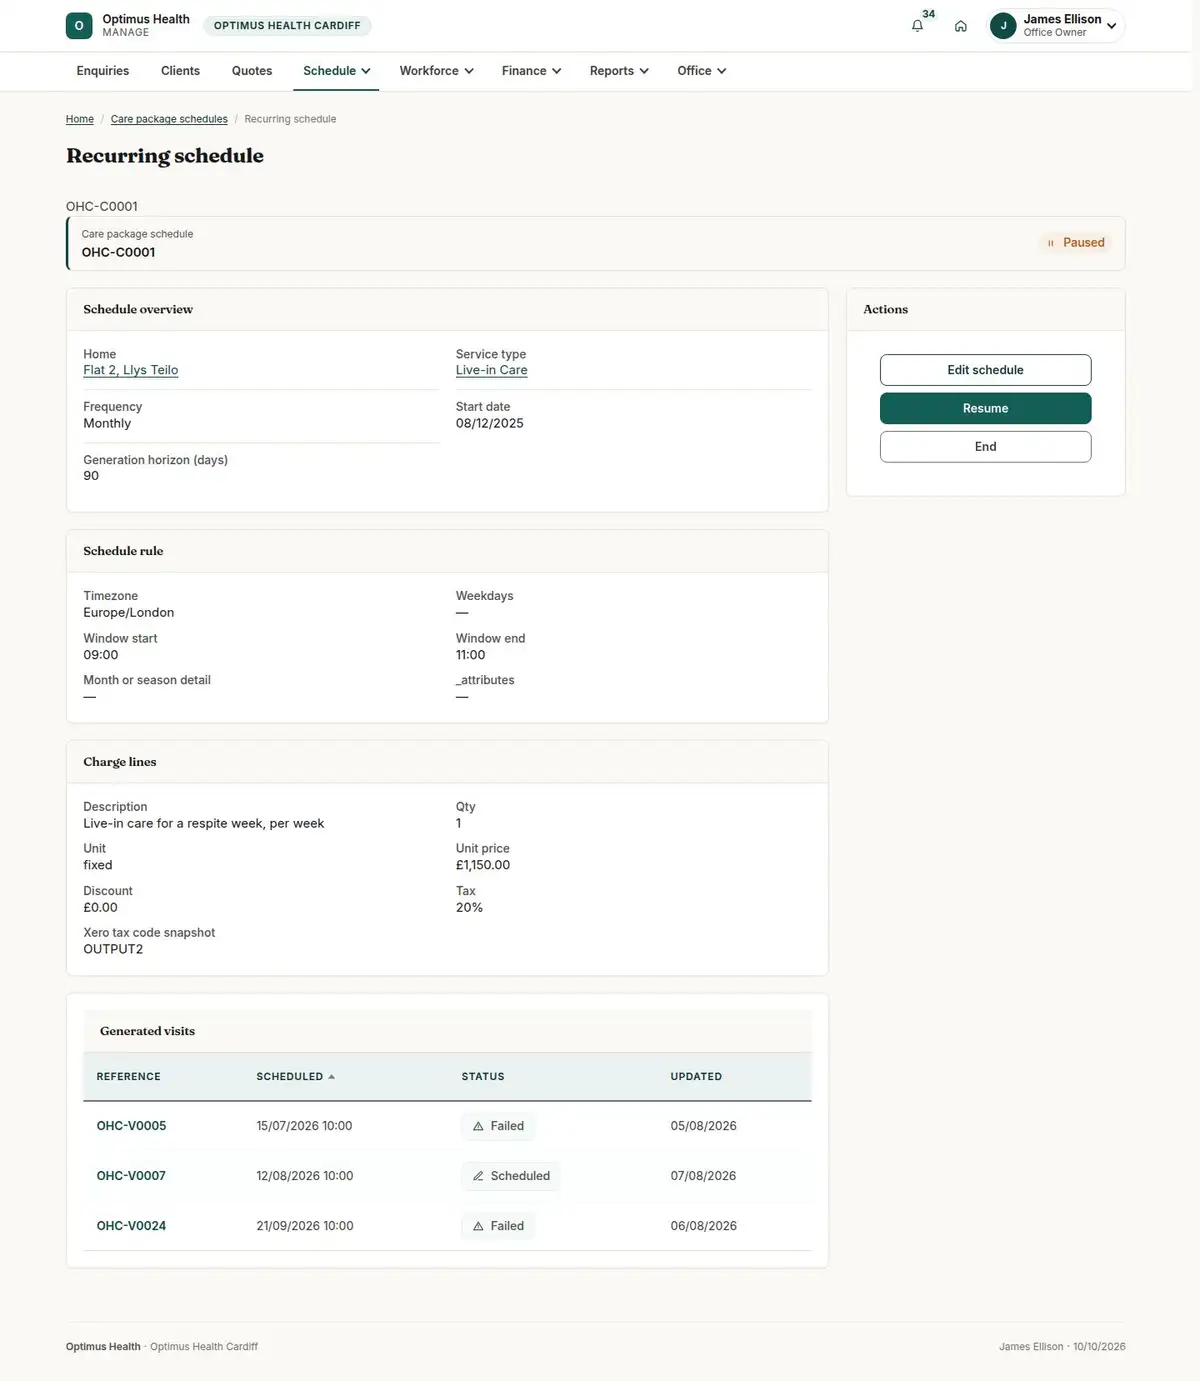Click the pencil icon on Scheduled status
This screenshot has height=1381, width=1200.
click(x=478, y=1176)
